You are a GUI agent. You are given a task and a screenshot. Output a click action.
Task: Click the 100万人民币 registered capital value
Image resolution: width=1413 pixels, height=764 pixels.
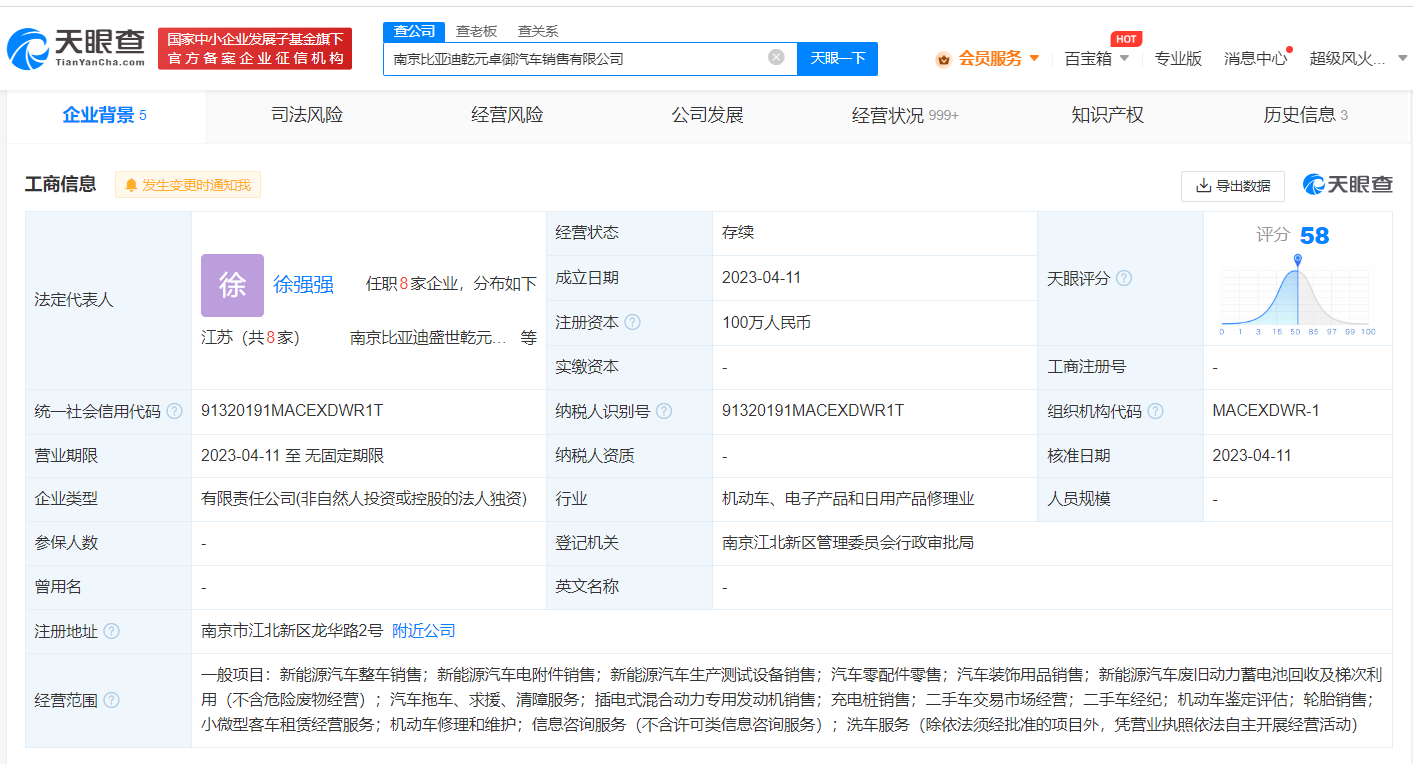point(766,323)
